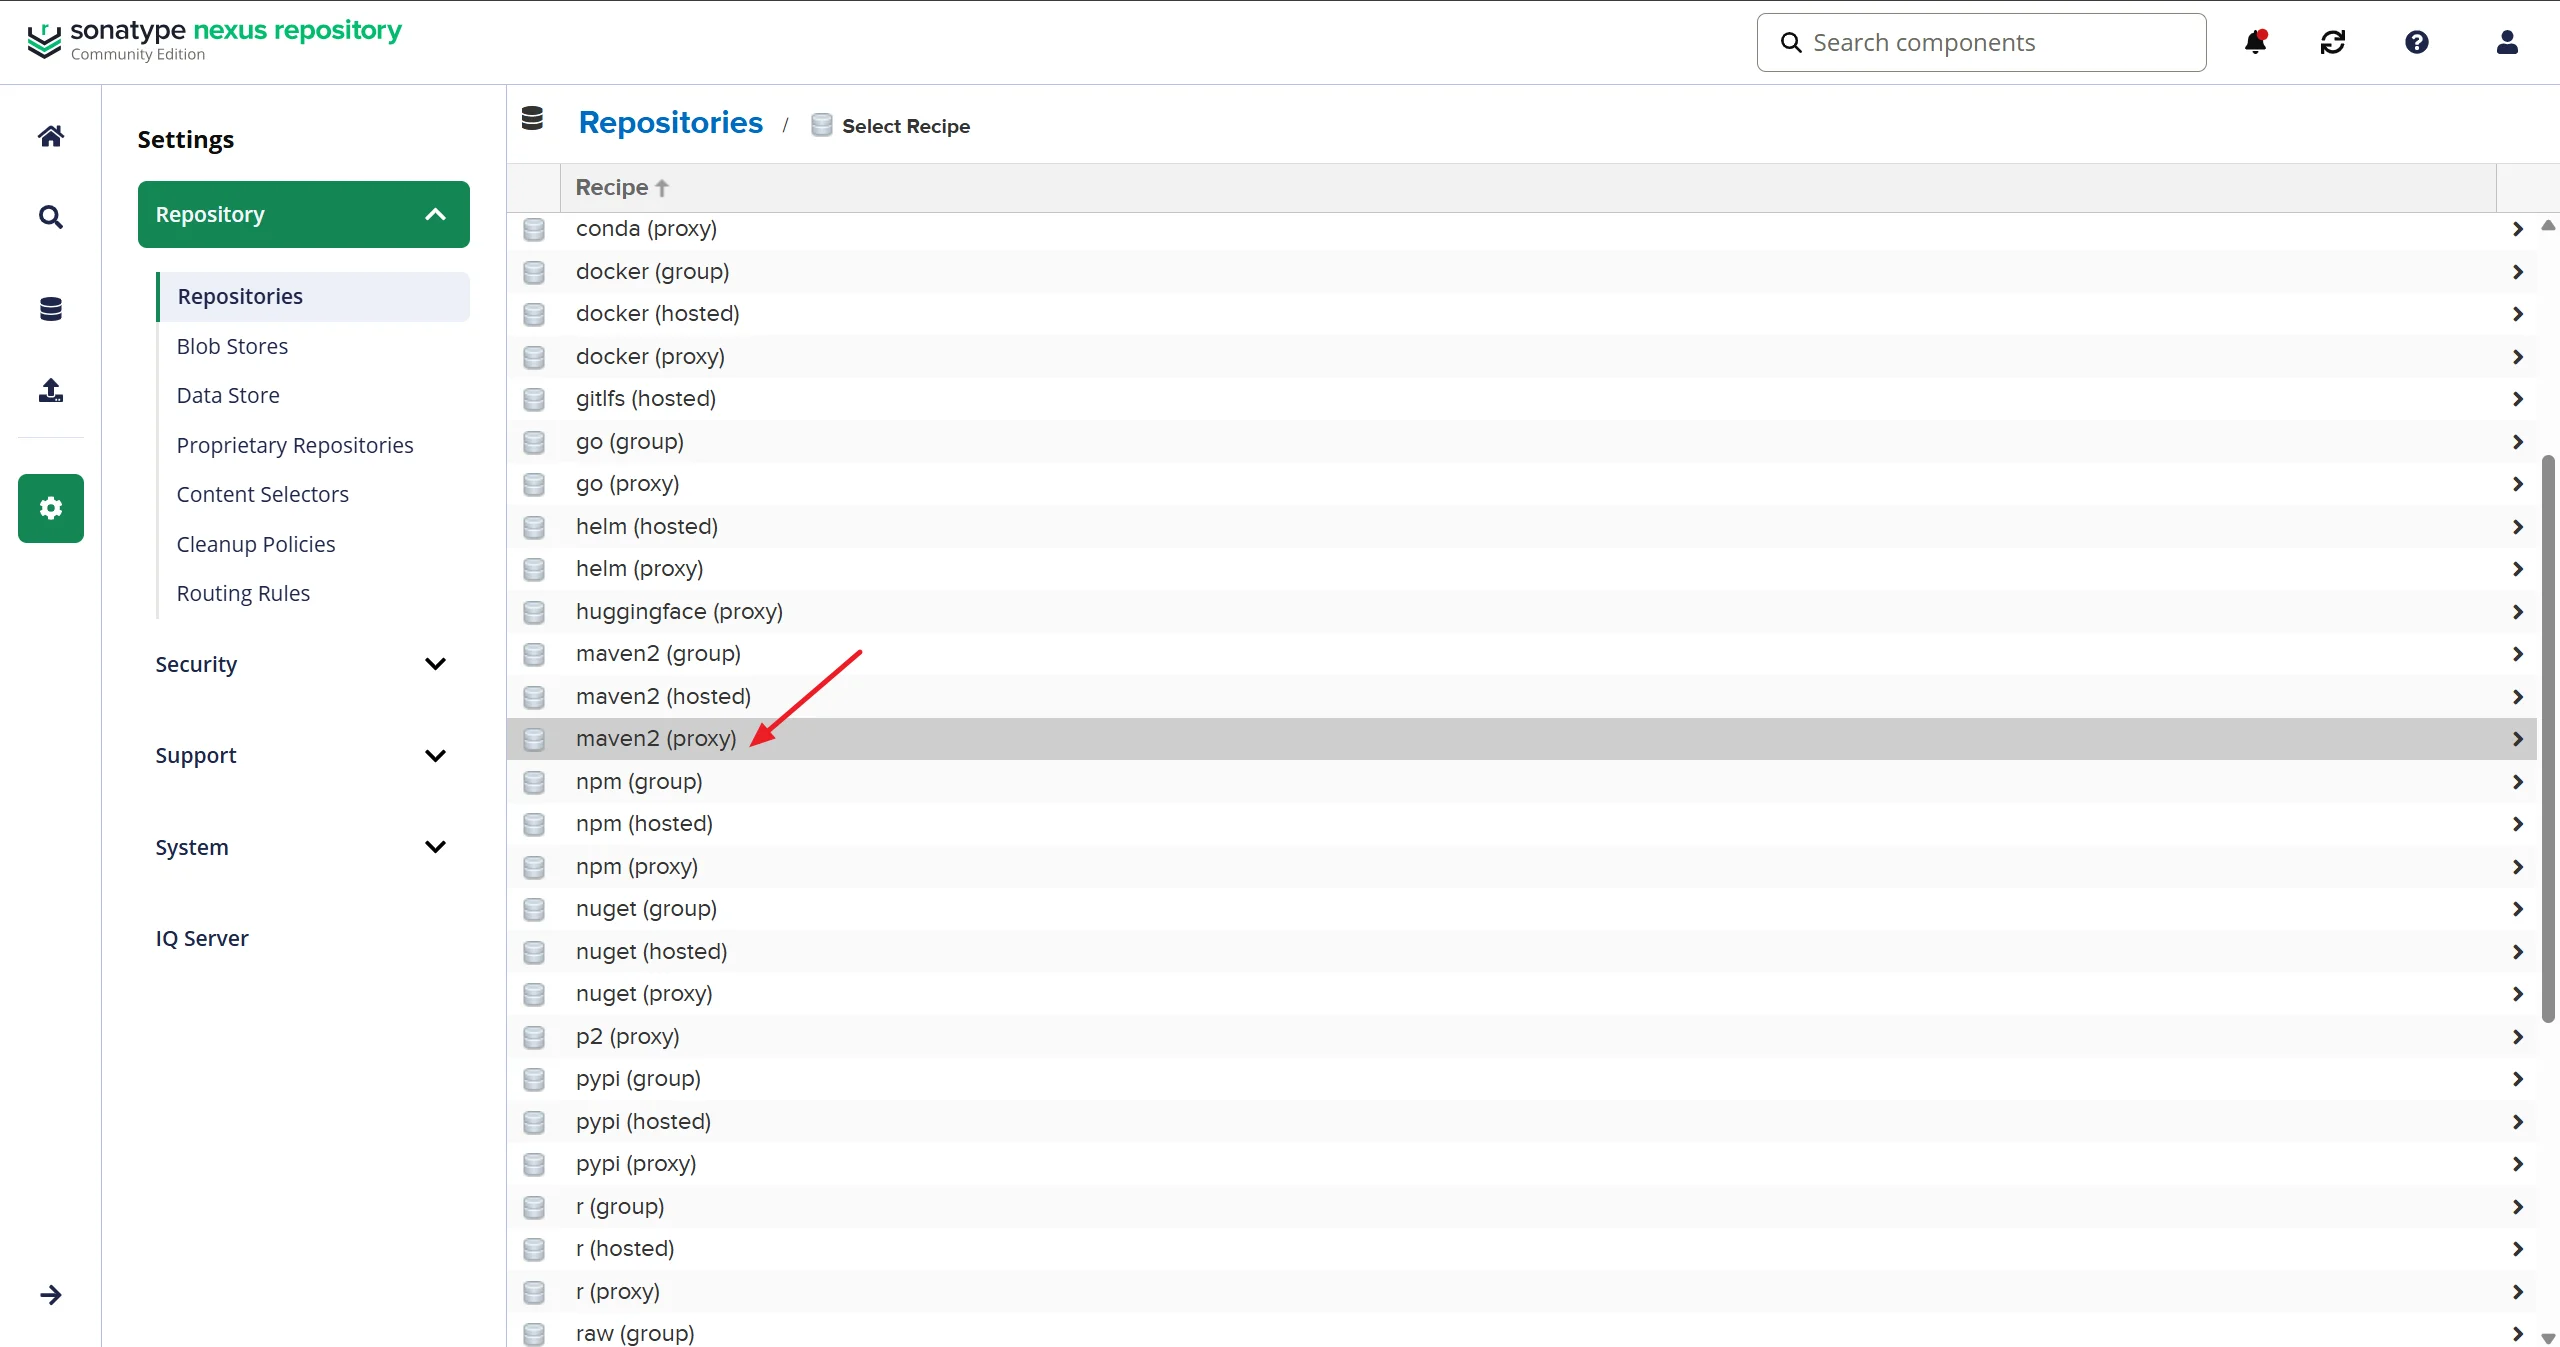Select the raw (group) recipe
The width and height of the screenshot is (2560, 1347).
[1522, 1332]
